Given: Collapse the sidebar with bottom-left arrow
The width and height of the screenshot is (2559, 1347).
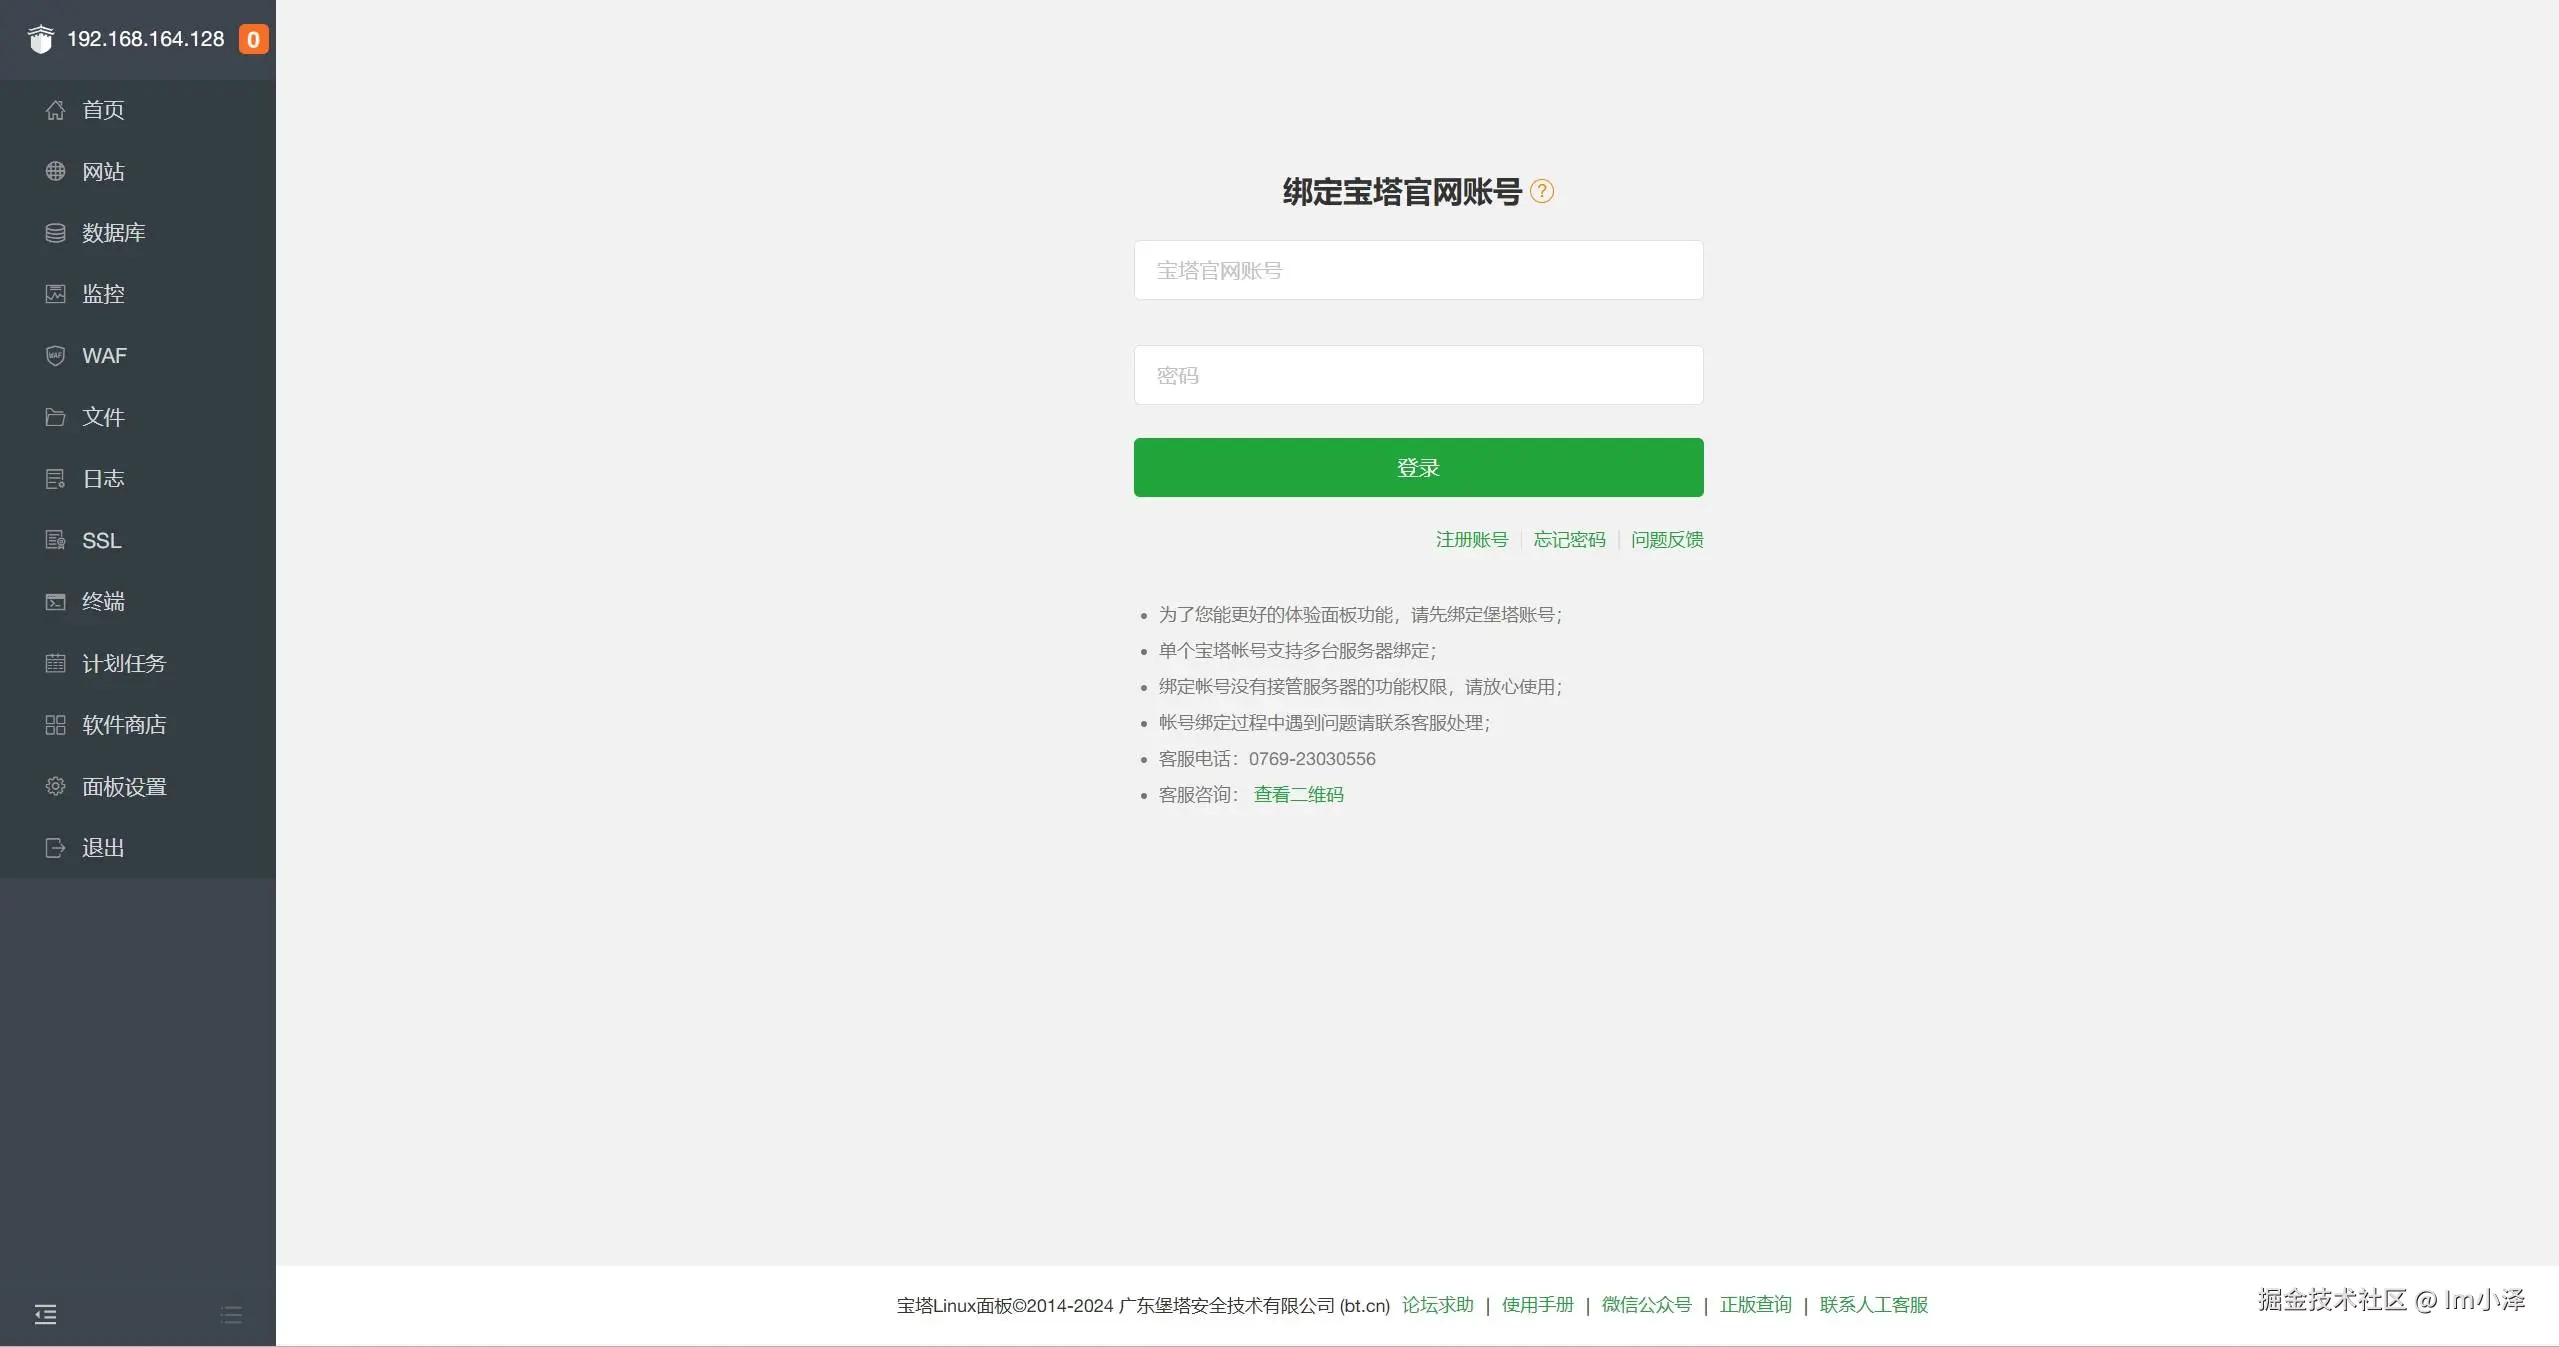Looking at the screenshot, I should (45, 1313).
